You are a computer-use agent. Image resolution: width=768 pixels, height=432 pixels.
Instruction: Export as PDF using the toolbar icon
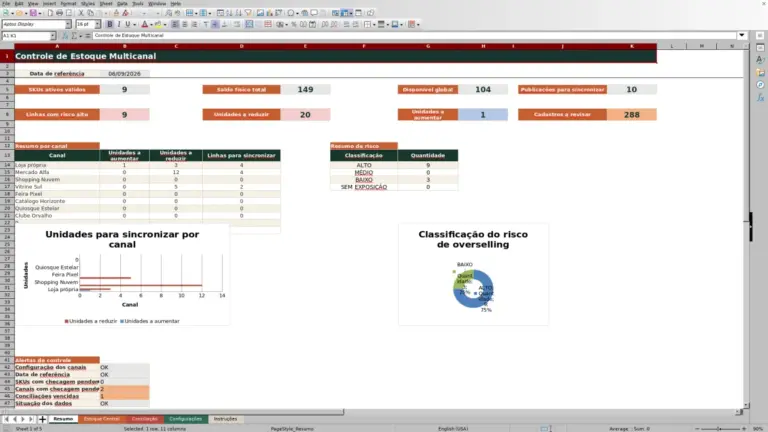50,13
